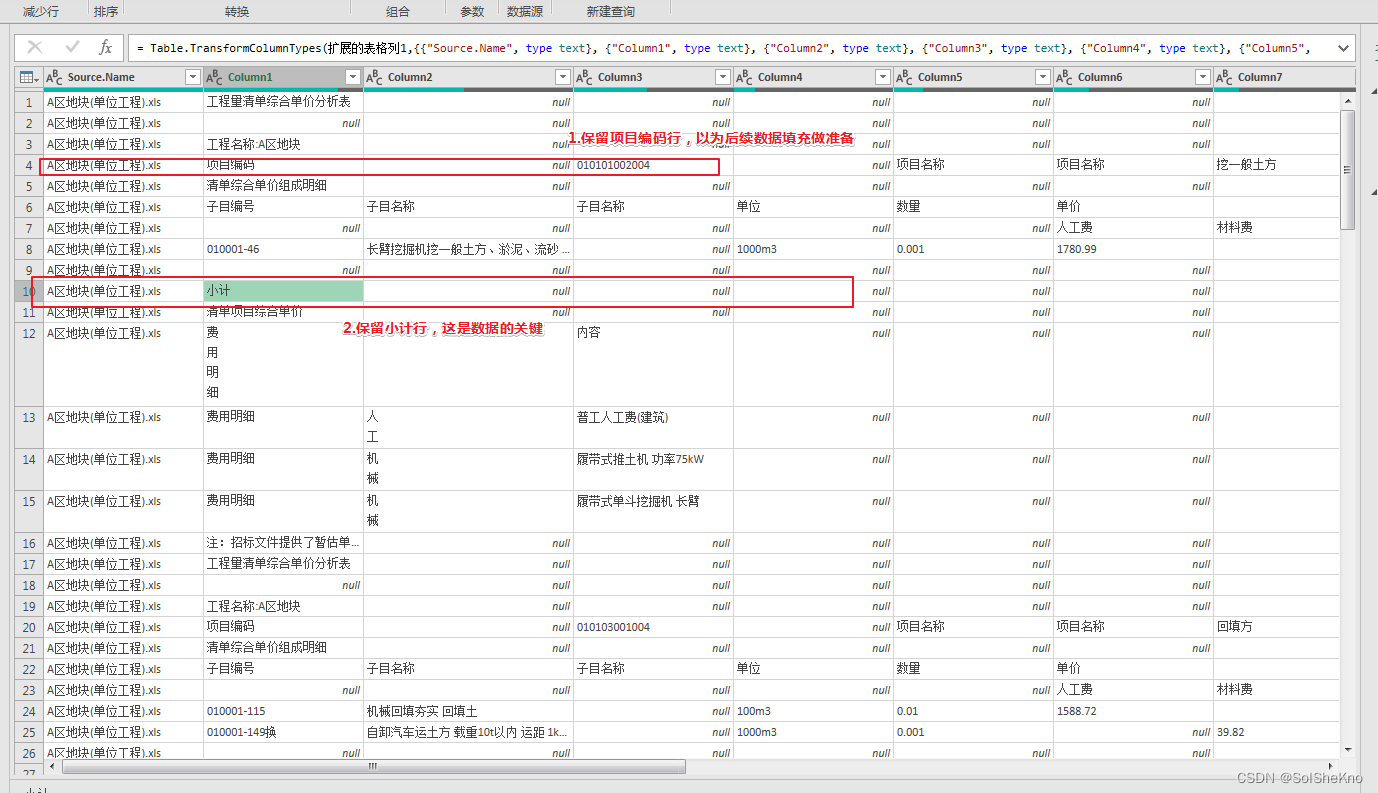The width and height of the screenshot is (1378, 793).
Task: Open filter dropdown for Column3
Action: click(723, 77)
